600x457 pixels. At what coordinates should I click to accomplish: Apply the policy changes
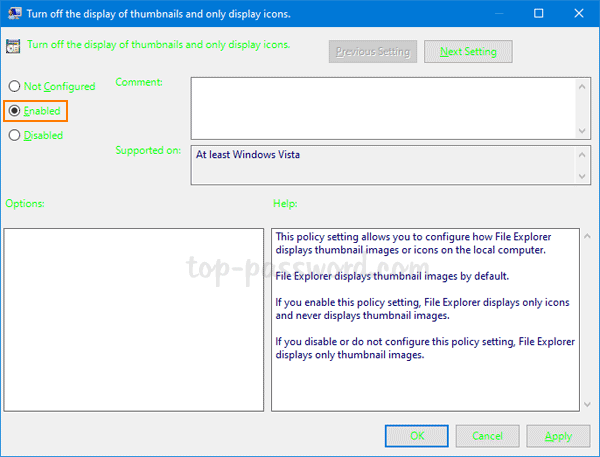pos(558,436)
